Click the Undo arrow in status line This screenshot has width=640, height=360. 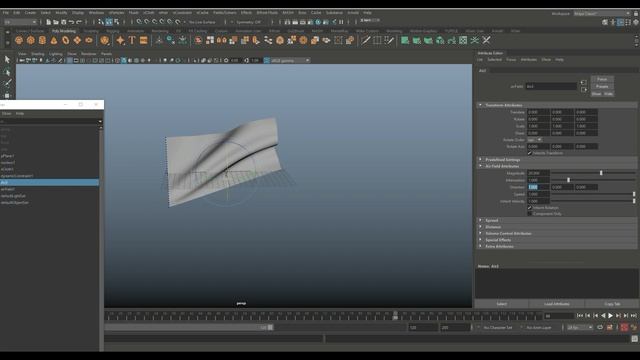(71, 22)
